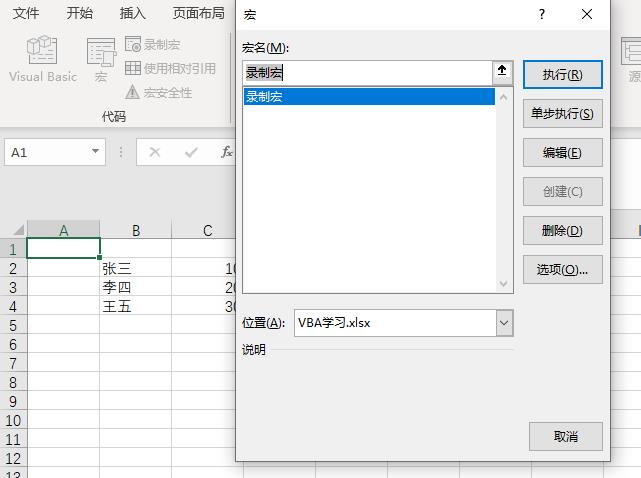This screenshot has width=641, height=478.
Task: Click the 编辑(E) button
Action: [x=563, y=153]
